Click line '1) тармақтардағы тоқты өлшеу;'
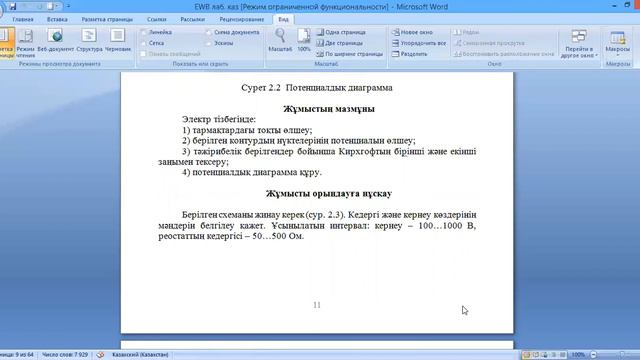Screen dimensions: 640x360 click(247, 130)
